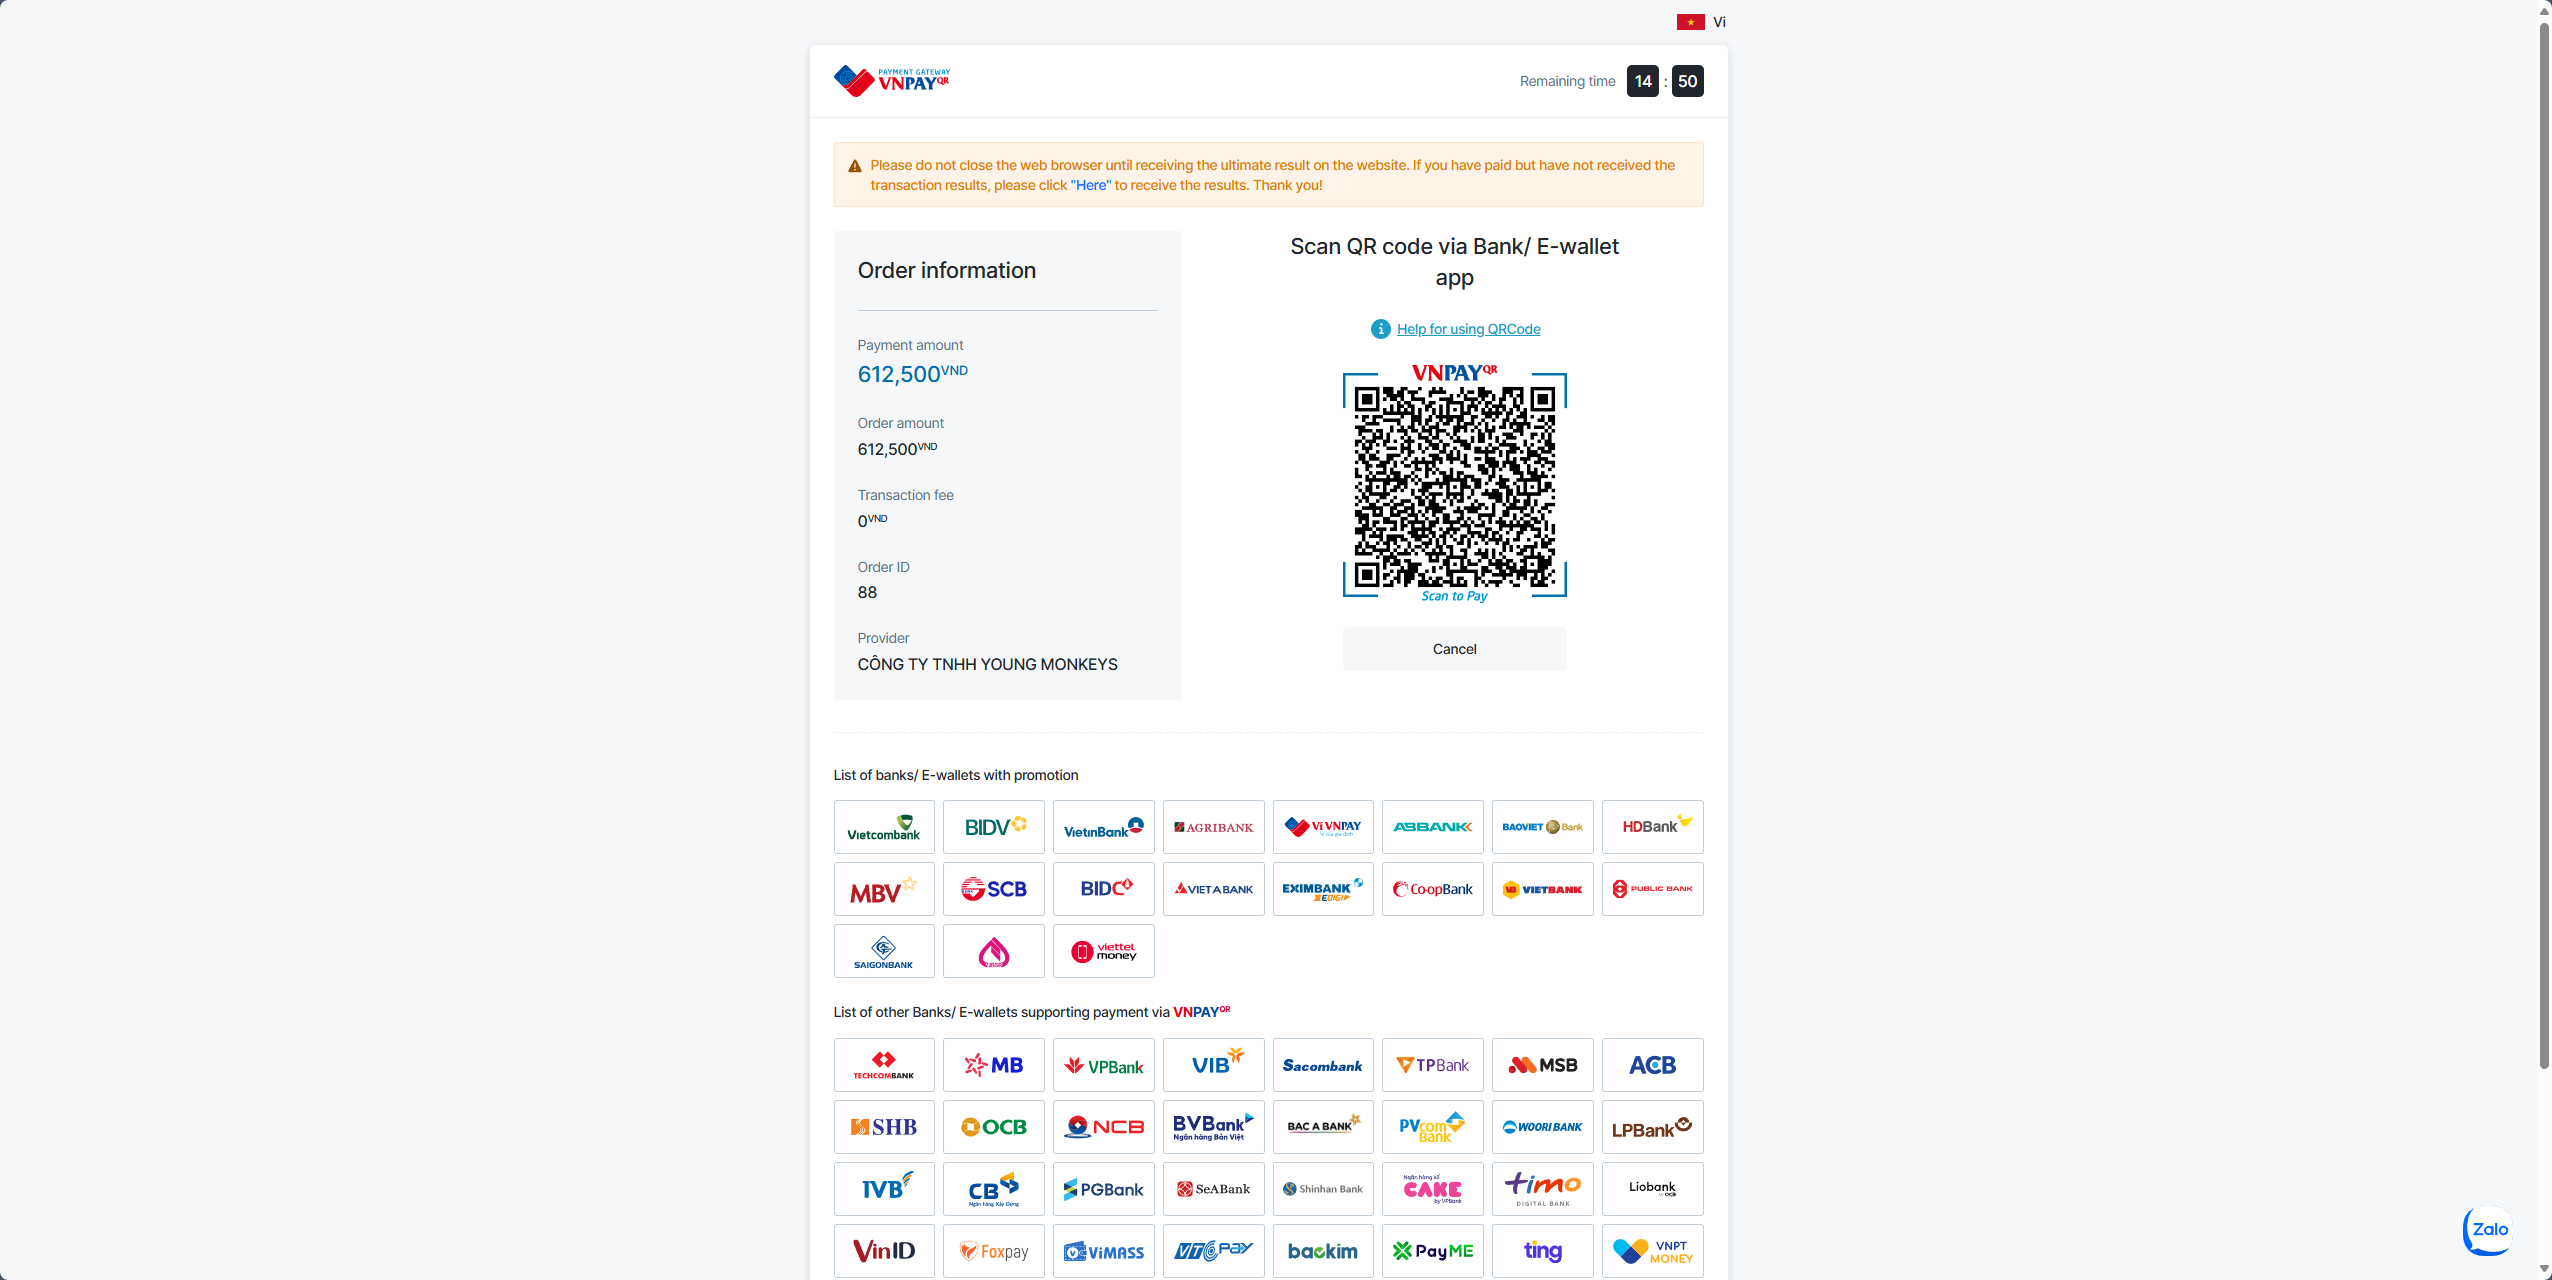Click the Scan to Pay QR code
The height and width of the screenshot is (1280, 2552).
(1455, 486)
